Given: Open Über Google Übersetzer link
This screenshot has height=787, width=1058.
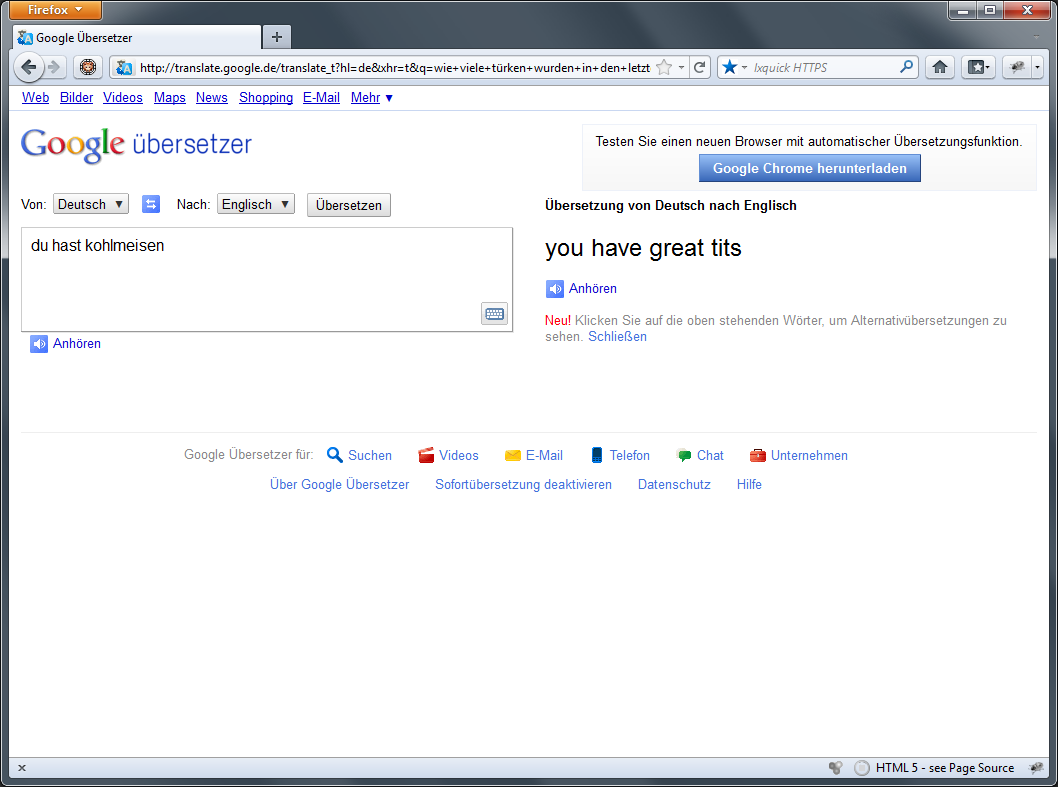Looking at the screenshot, I should (x=339, y=485).
